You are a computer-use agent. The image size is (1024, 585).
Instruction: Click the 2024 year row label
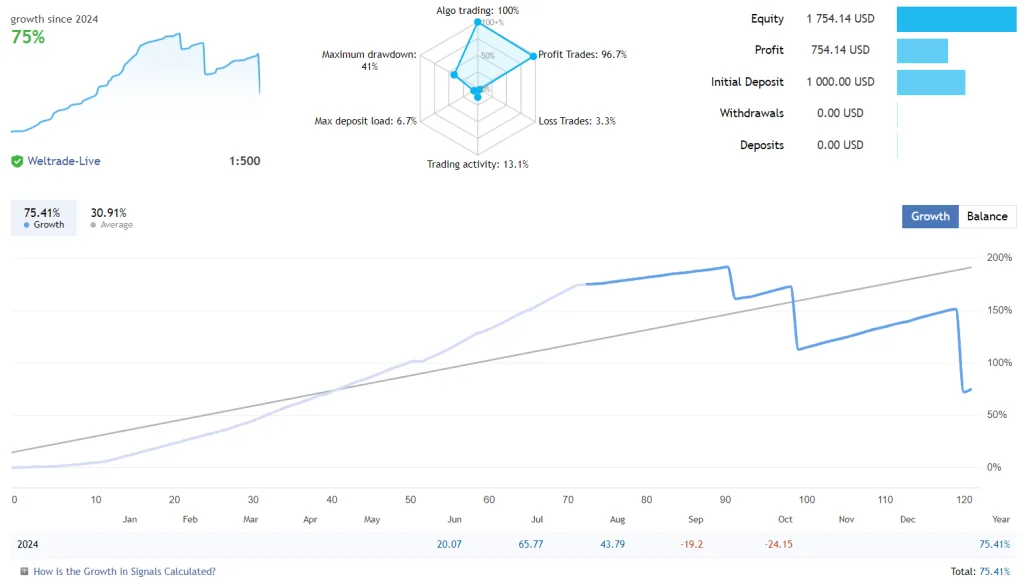pos(29,544)
